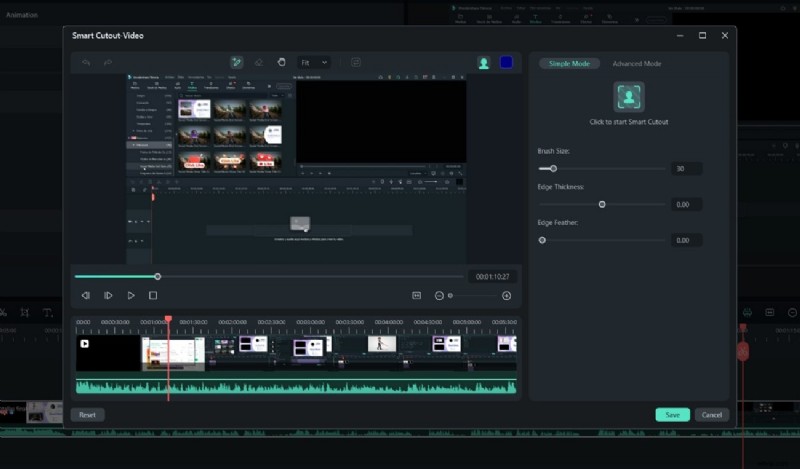Screen dimensions: 800x469
Task: Stop the preview playback
Action: coord(153,295)
